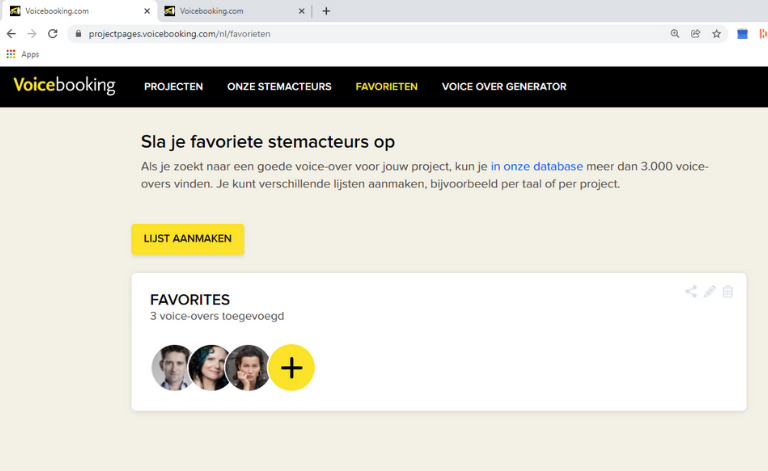This screenshot has width=768, height=471.
Task: View site info via the padlock icon
Action: pos(78,34)
